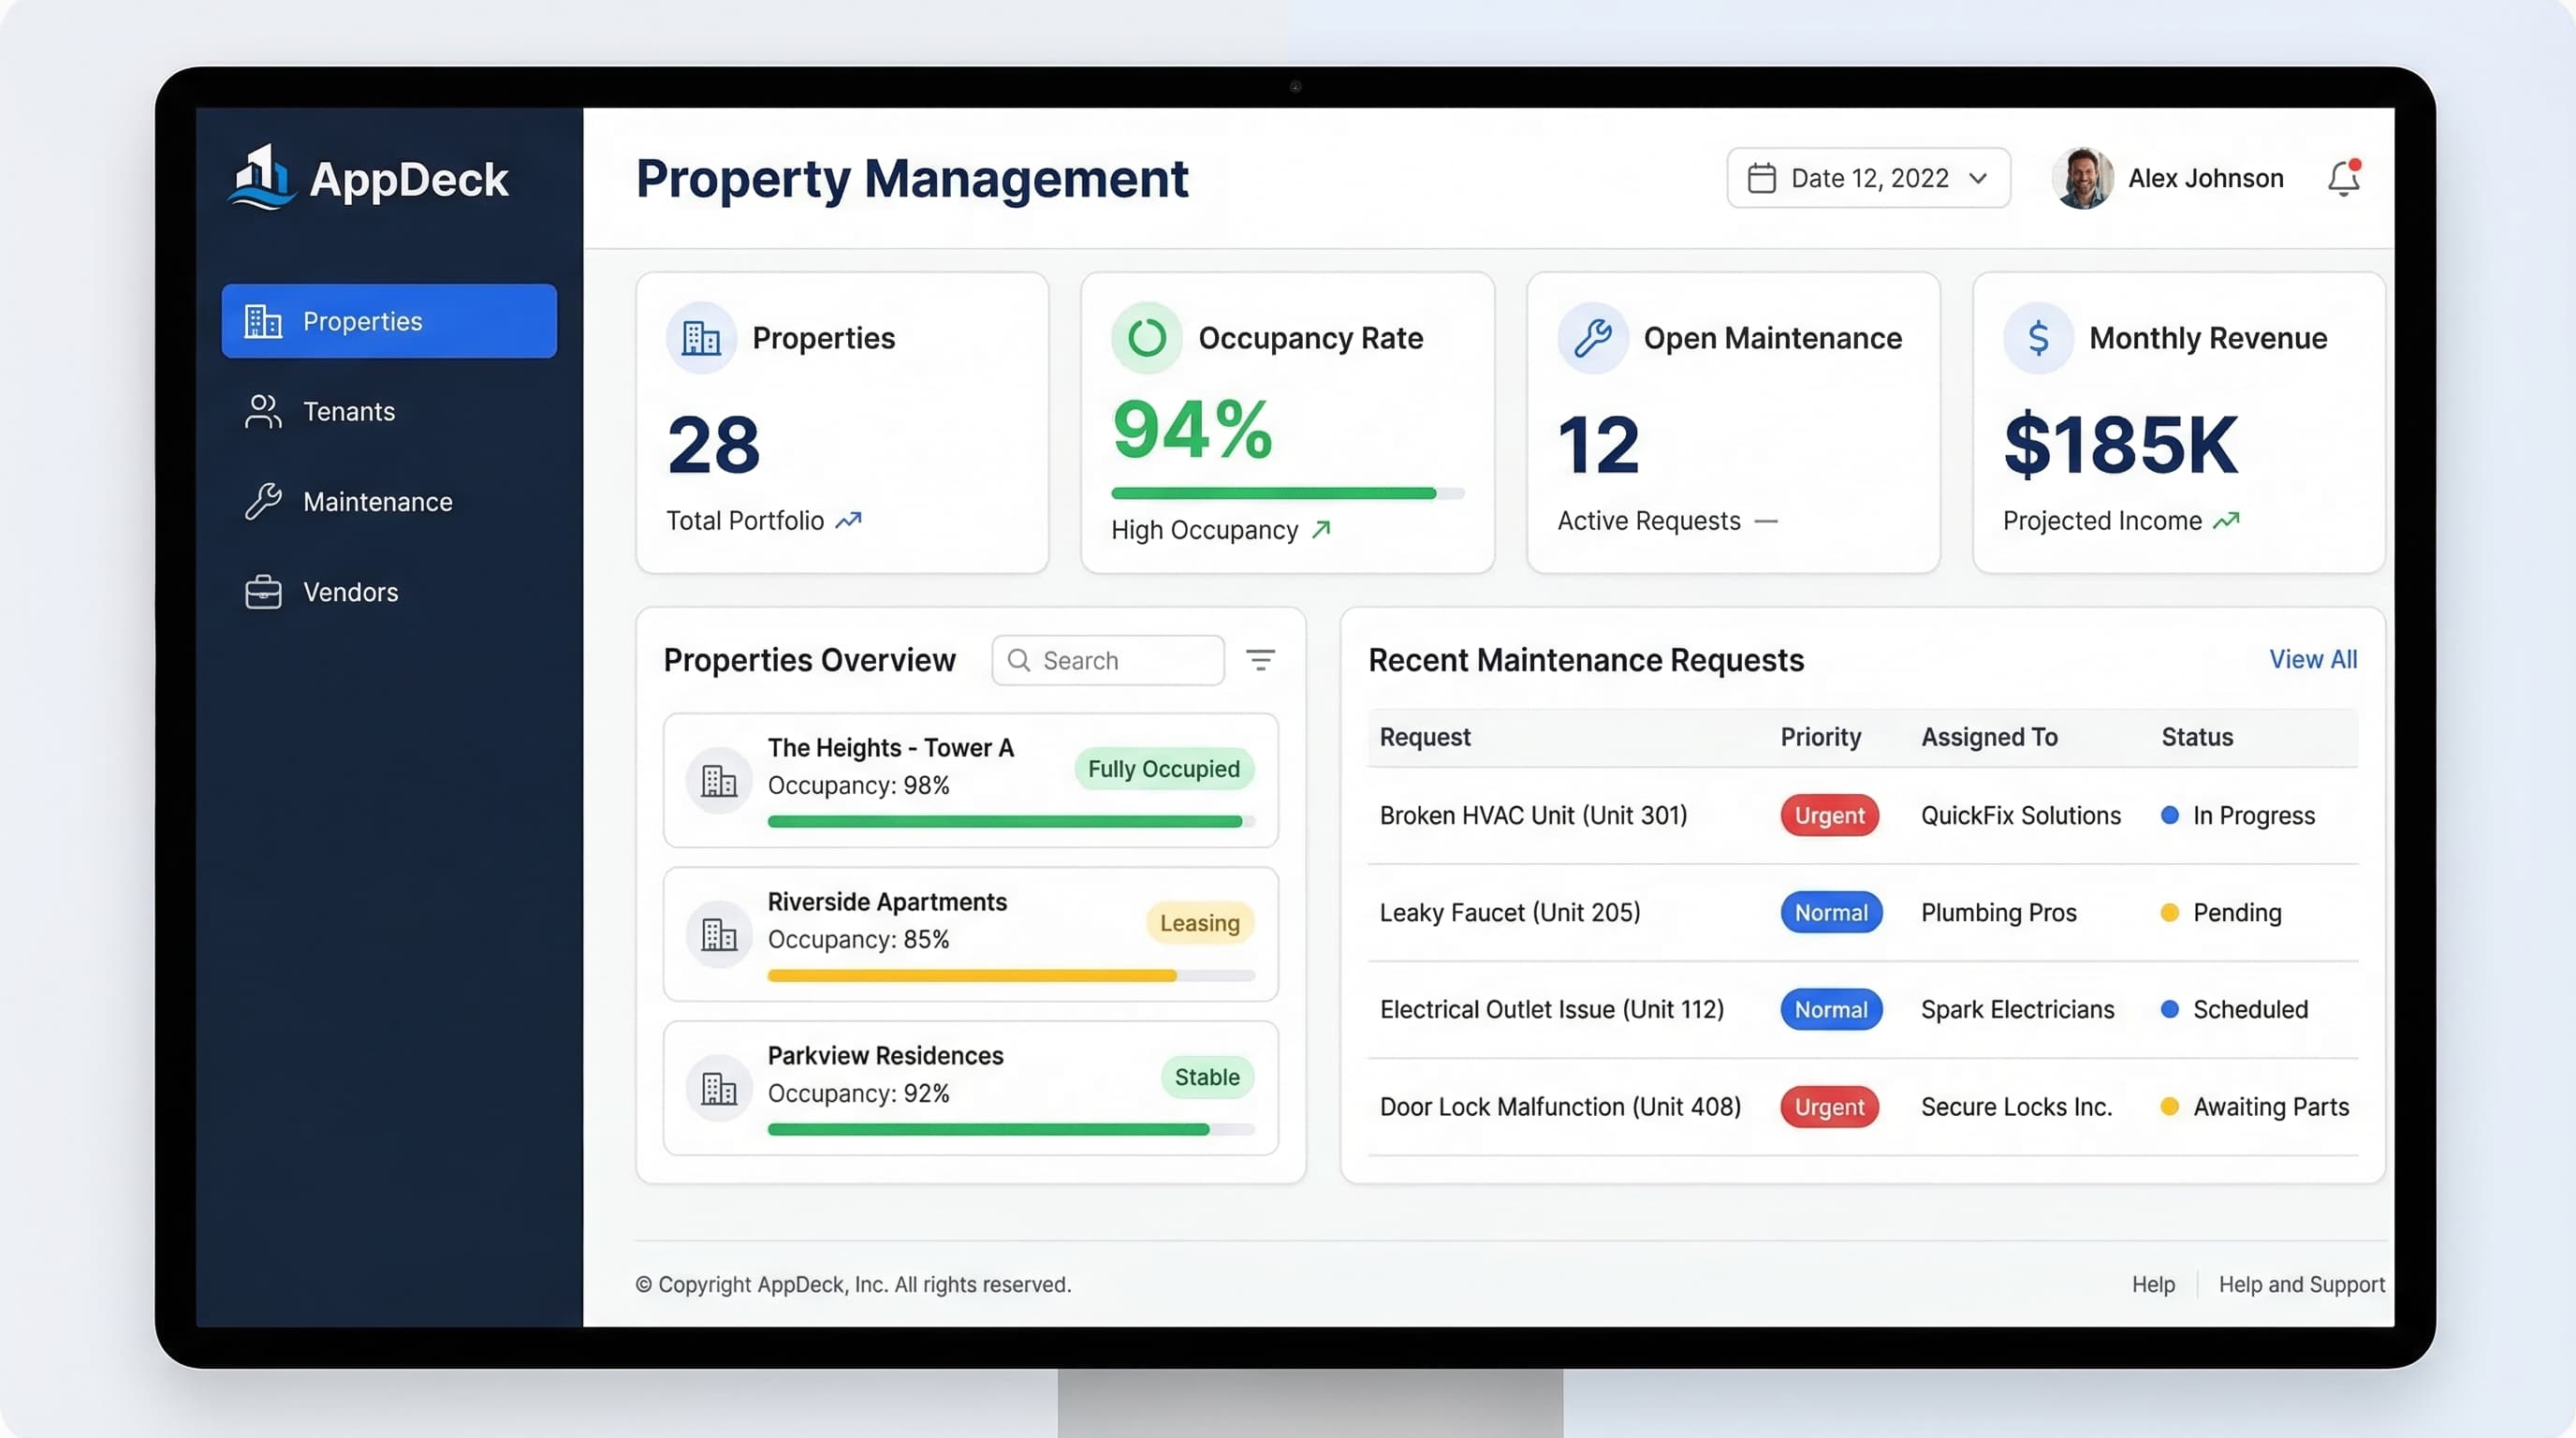The height and width of the screenshot is (1438, 2576).
Task: Click the Alex Johnson user name
Action: (2205, 178)
